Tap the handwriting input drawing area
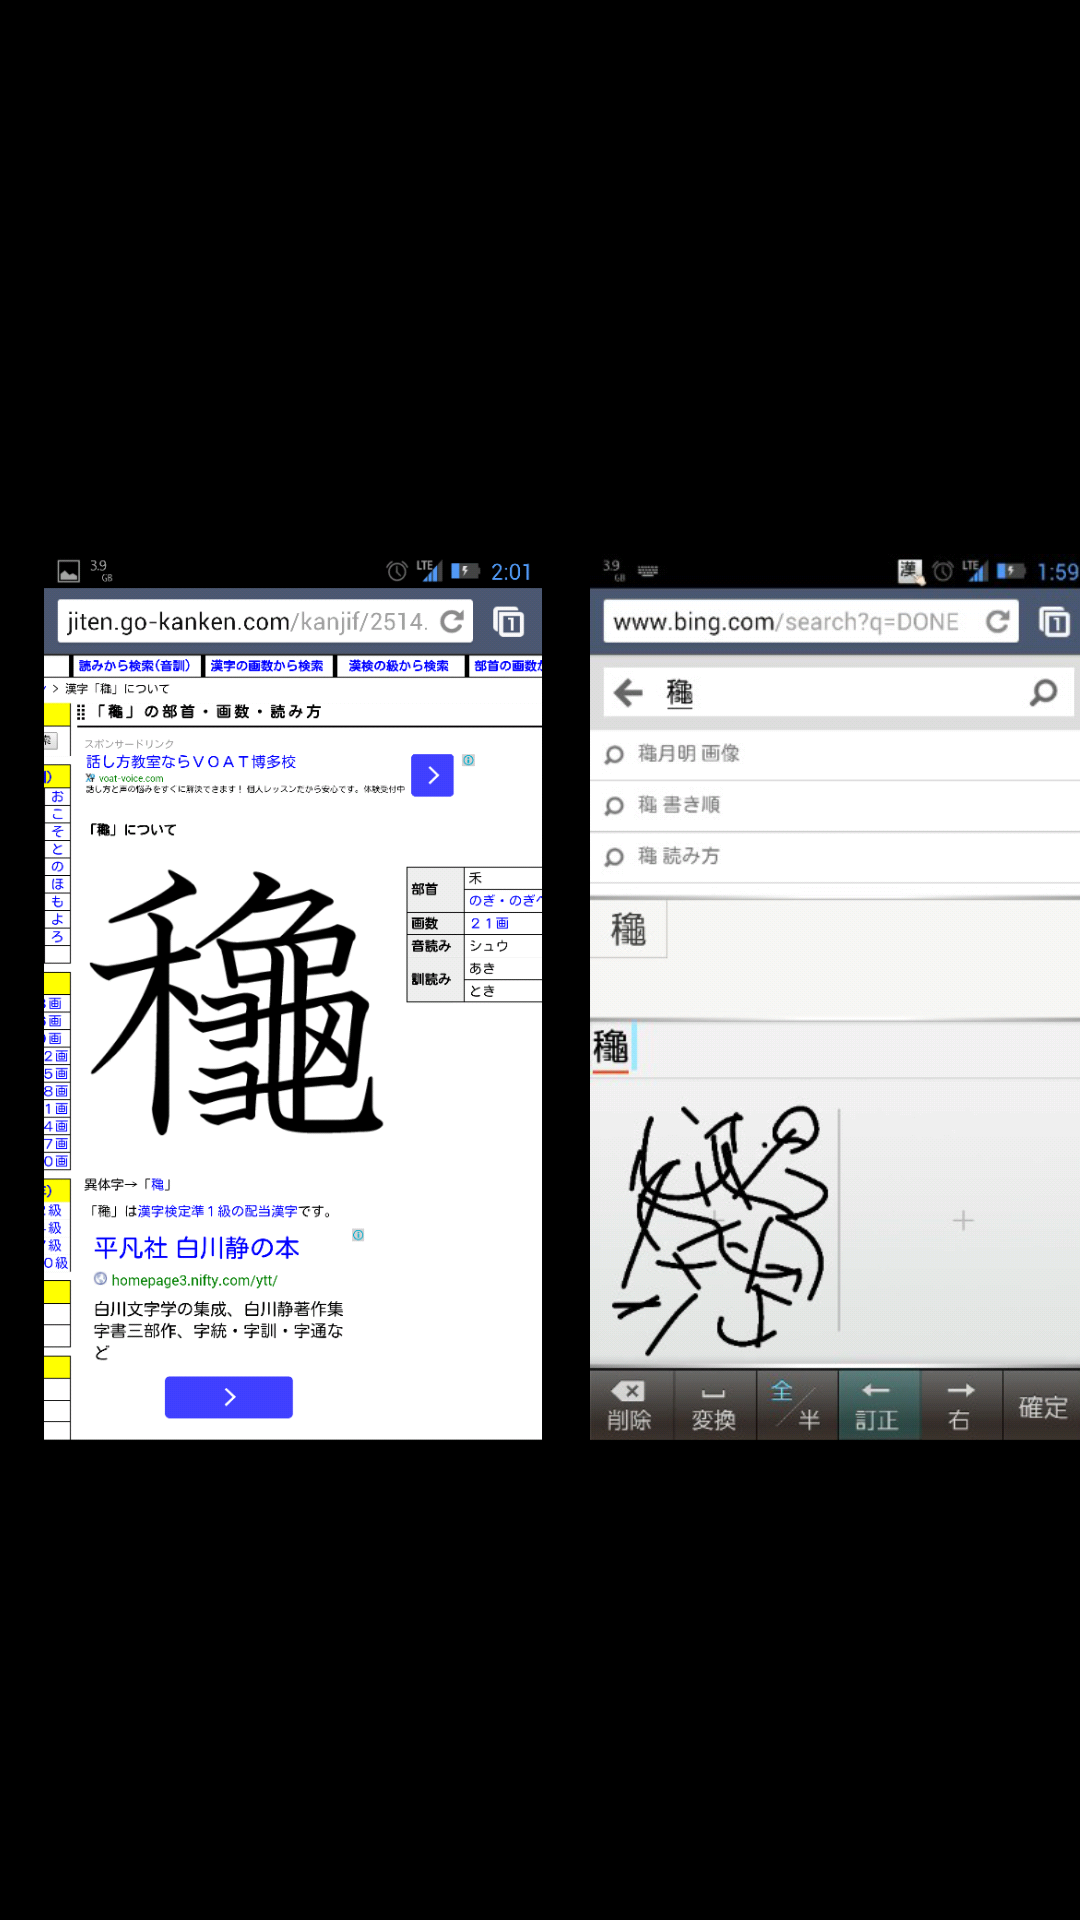1080x1920 pixels. coord(714,1220)
